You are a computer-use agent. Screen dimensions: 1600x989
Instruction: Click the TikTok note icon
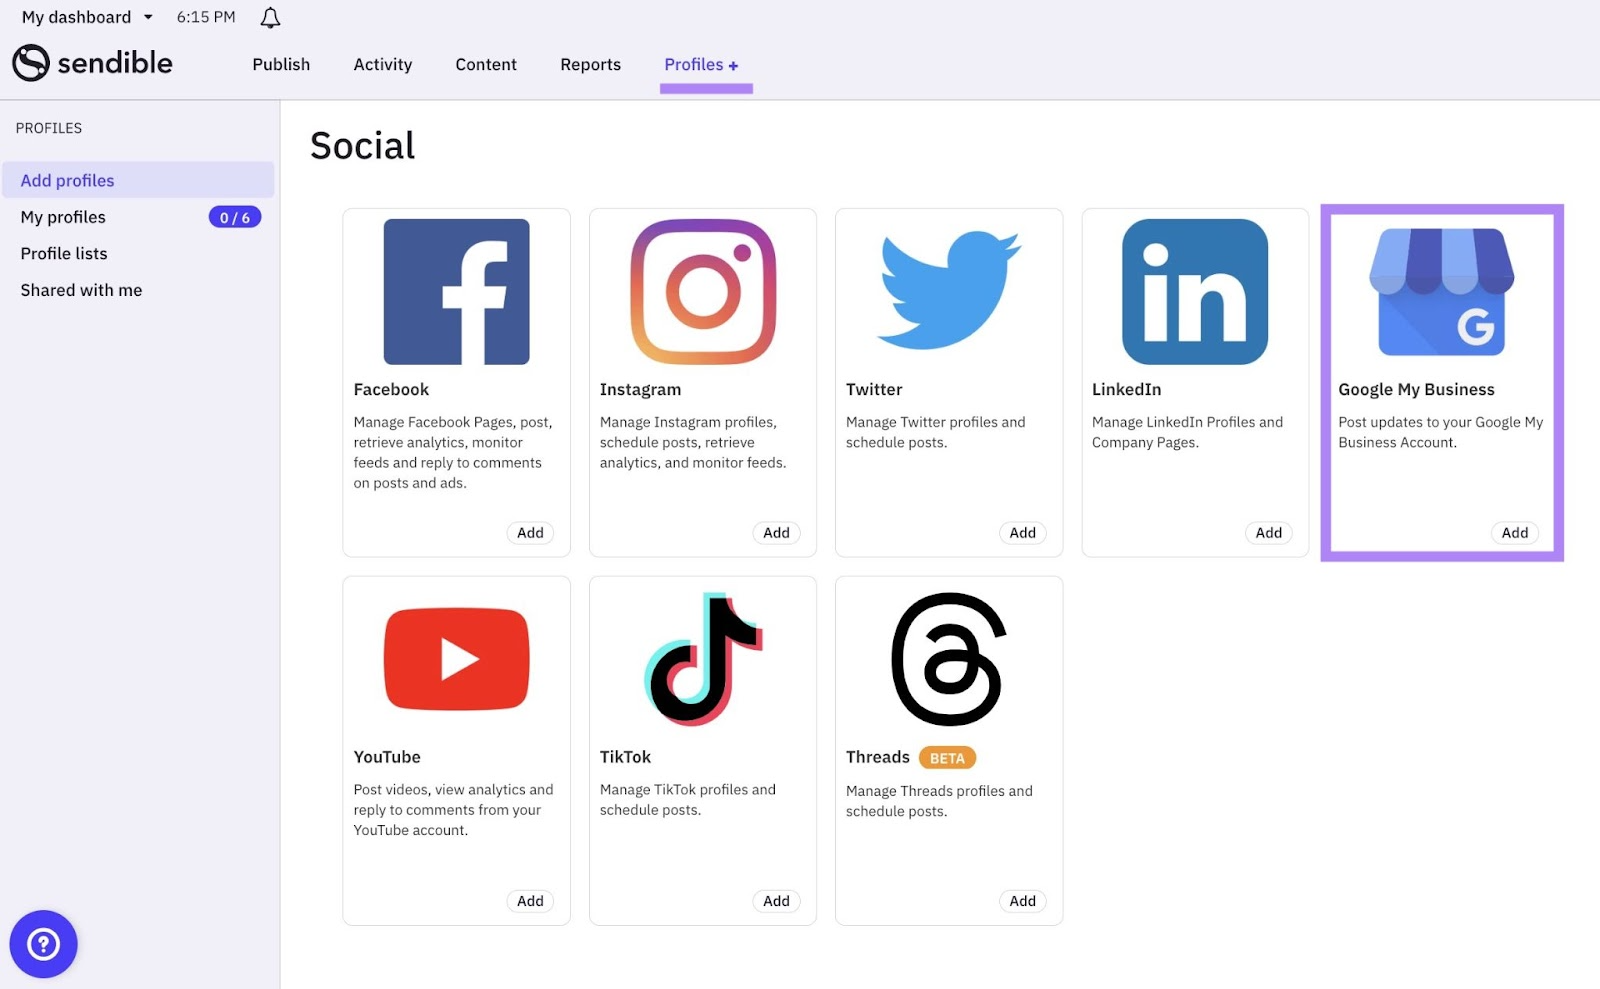pyautogui.click(x=702, y=658)
